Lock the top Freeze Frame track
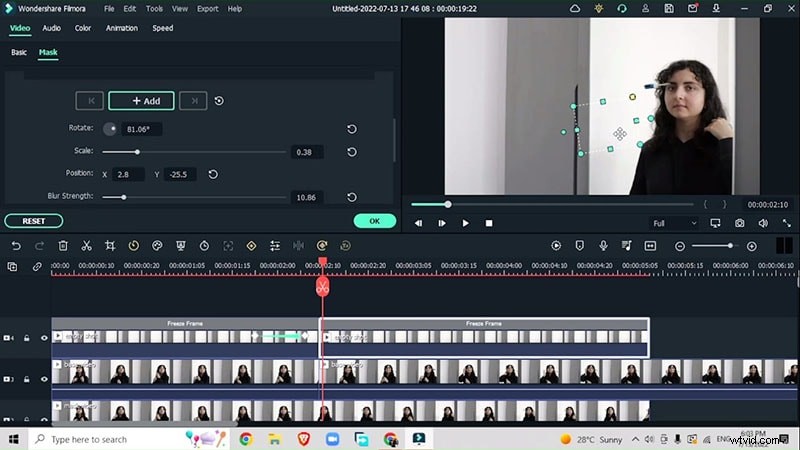Image resolution: width=800 pixels, height=450 pixels. tap(27, 338)
